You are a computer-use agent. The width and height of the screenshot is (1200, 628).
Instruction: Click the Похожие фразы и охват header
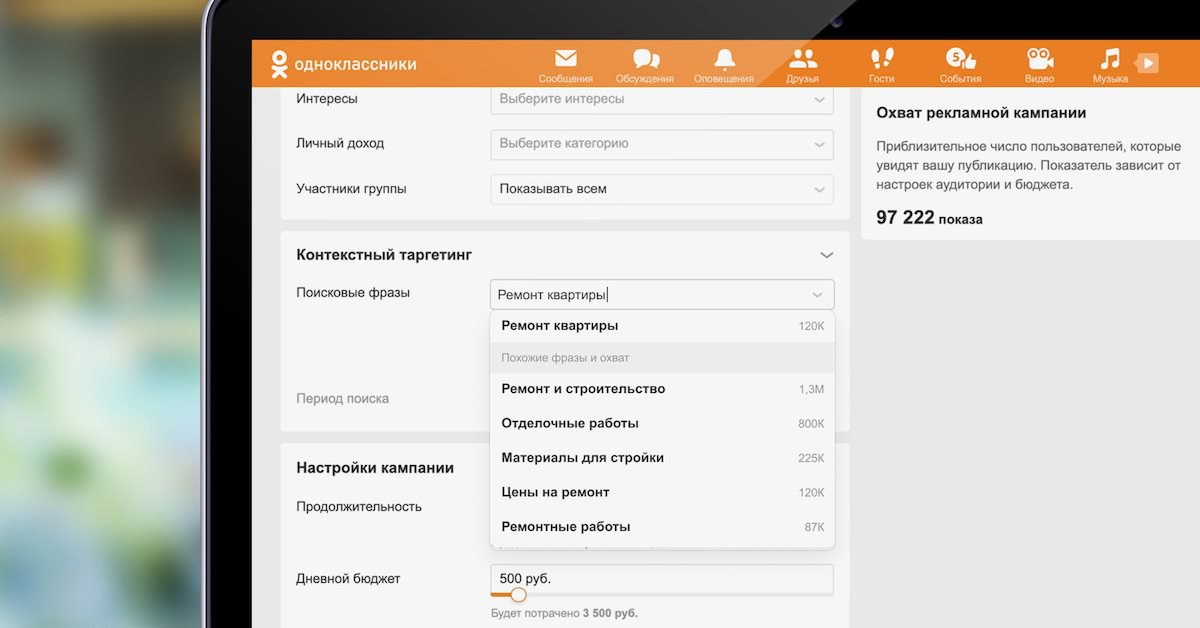pos(662,358)
